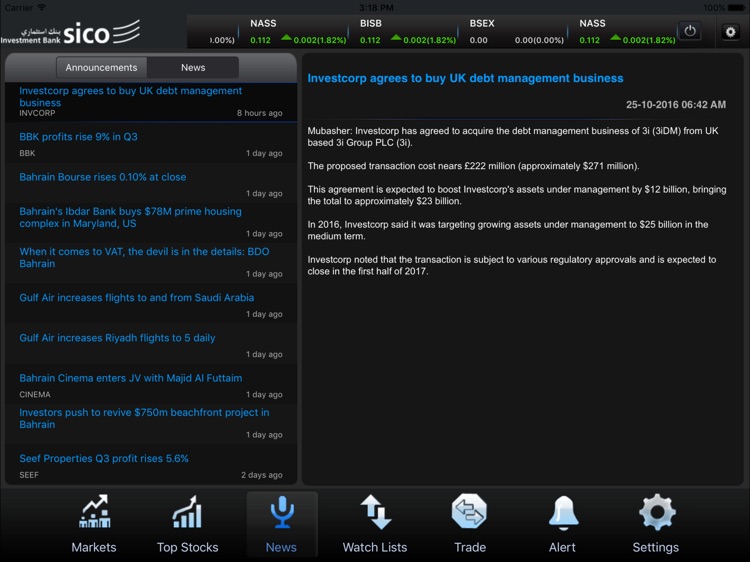The width and height of the screenshot is (750, 562).
Task: Click the '8 hours ago' timestamp
Action: (259, 113)
